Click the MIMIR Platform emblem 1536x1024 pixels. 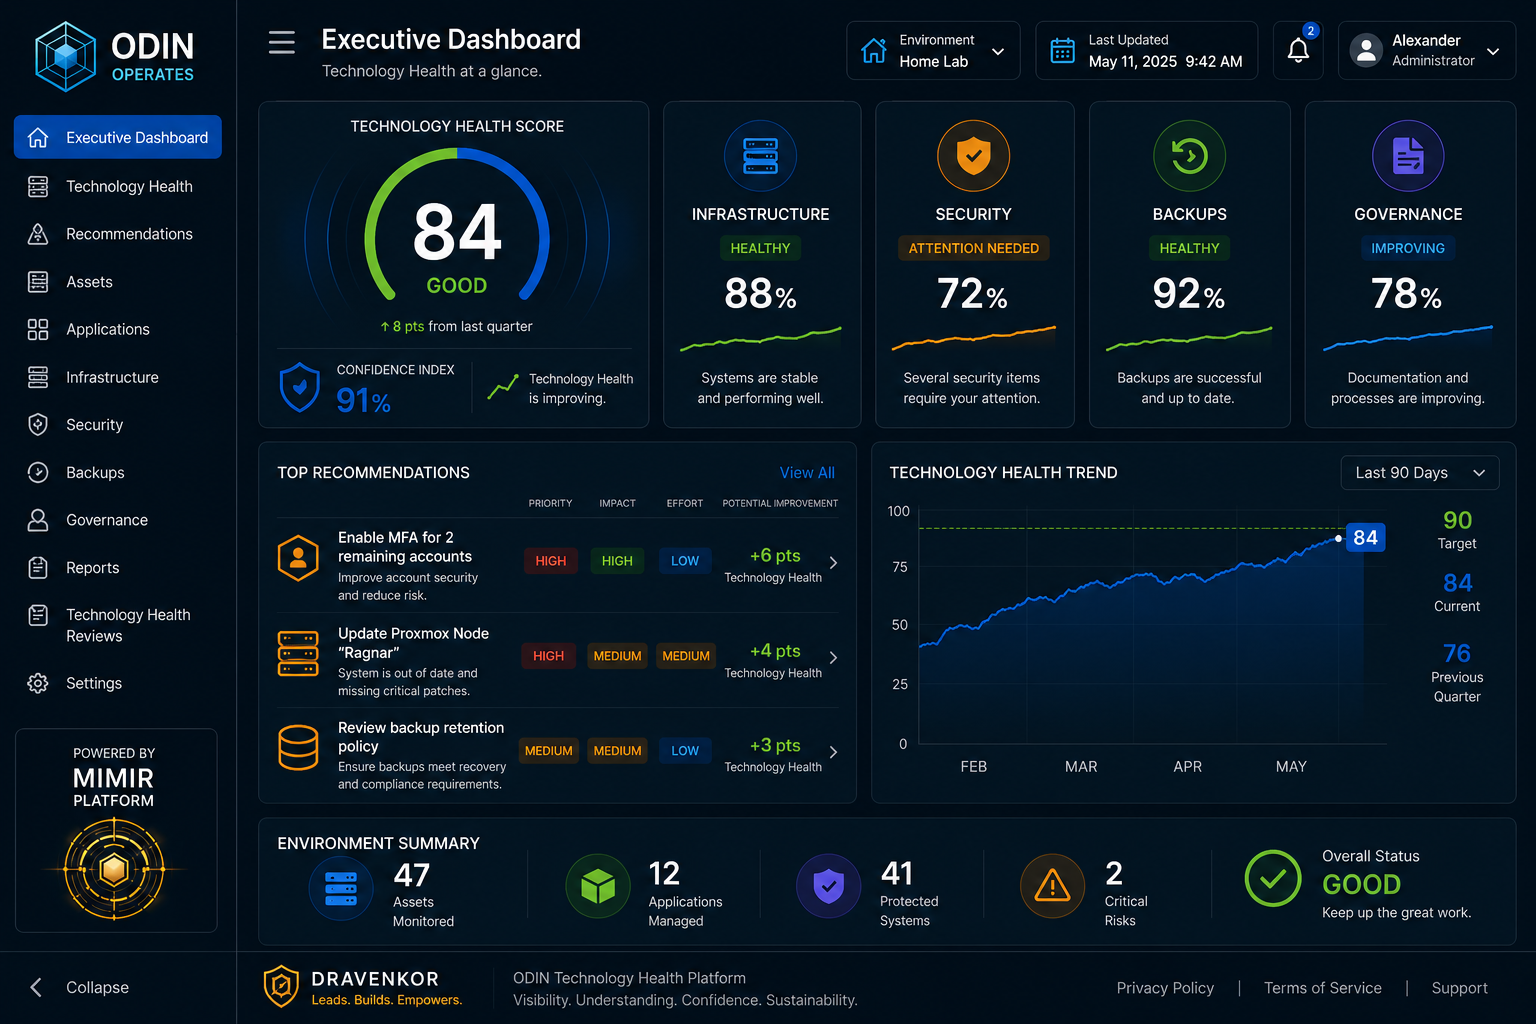coord(114,869)
